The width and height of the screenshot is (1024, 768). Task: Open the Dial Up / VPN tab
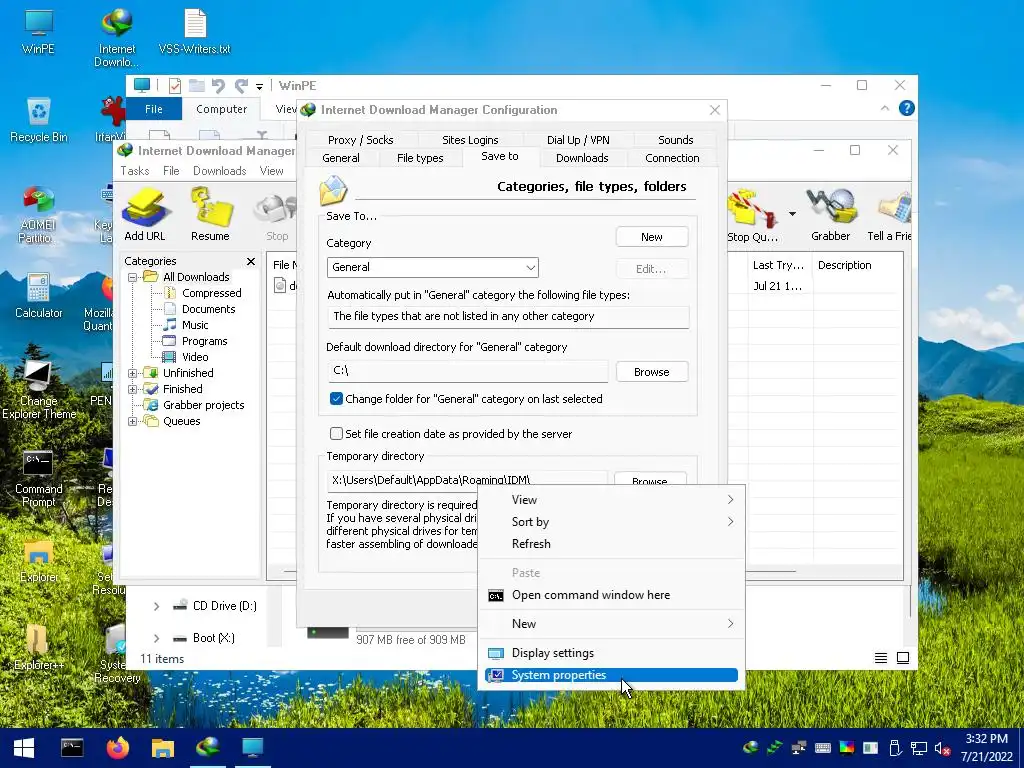pyautogui.click(x=578, y=140)
